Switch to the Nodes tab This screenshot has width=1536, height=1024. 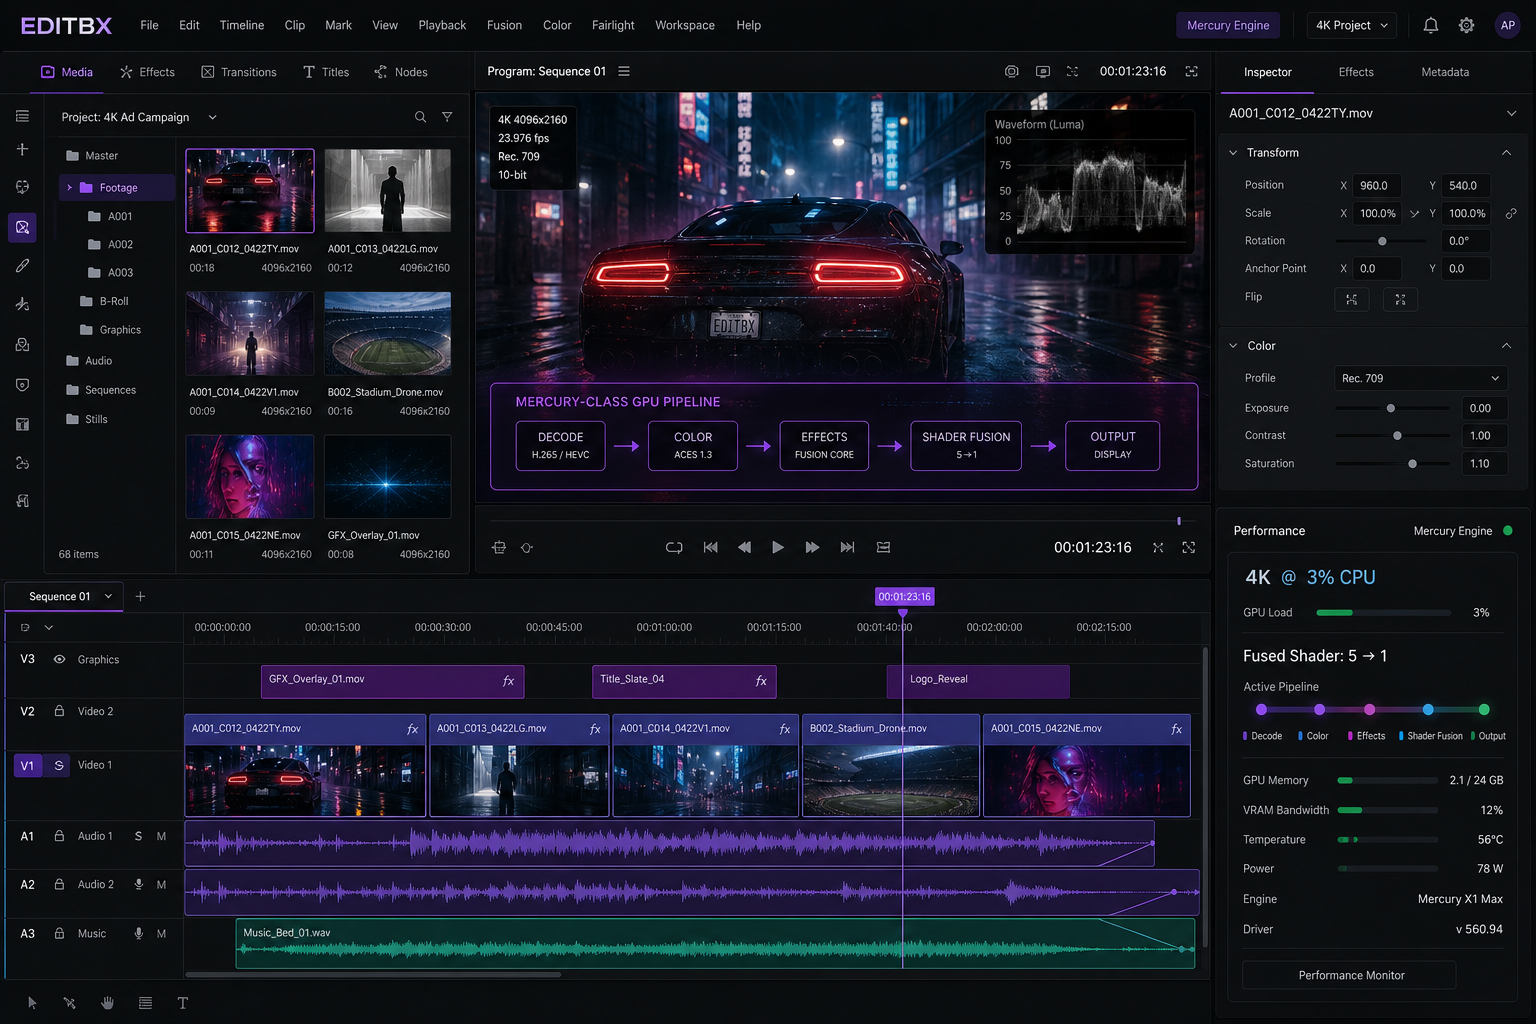pos(401,72)
